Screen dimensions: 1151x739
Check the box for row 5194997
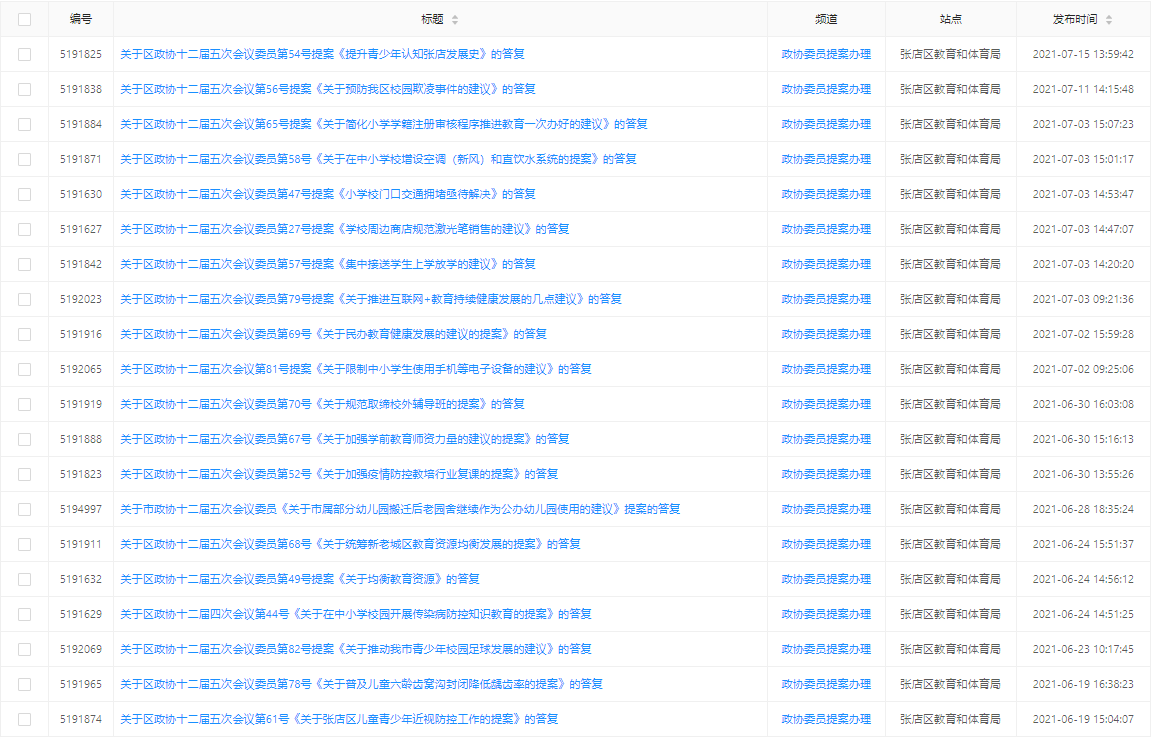coord(24,509)
